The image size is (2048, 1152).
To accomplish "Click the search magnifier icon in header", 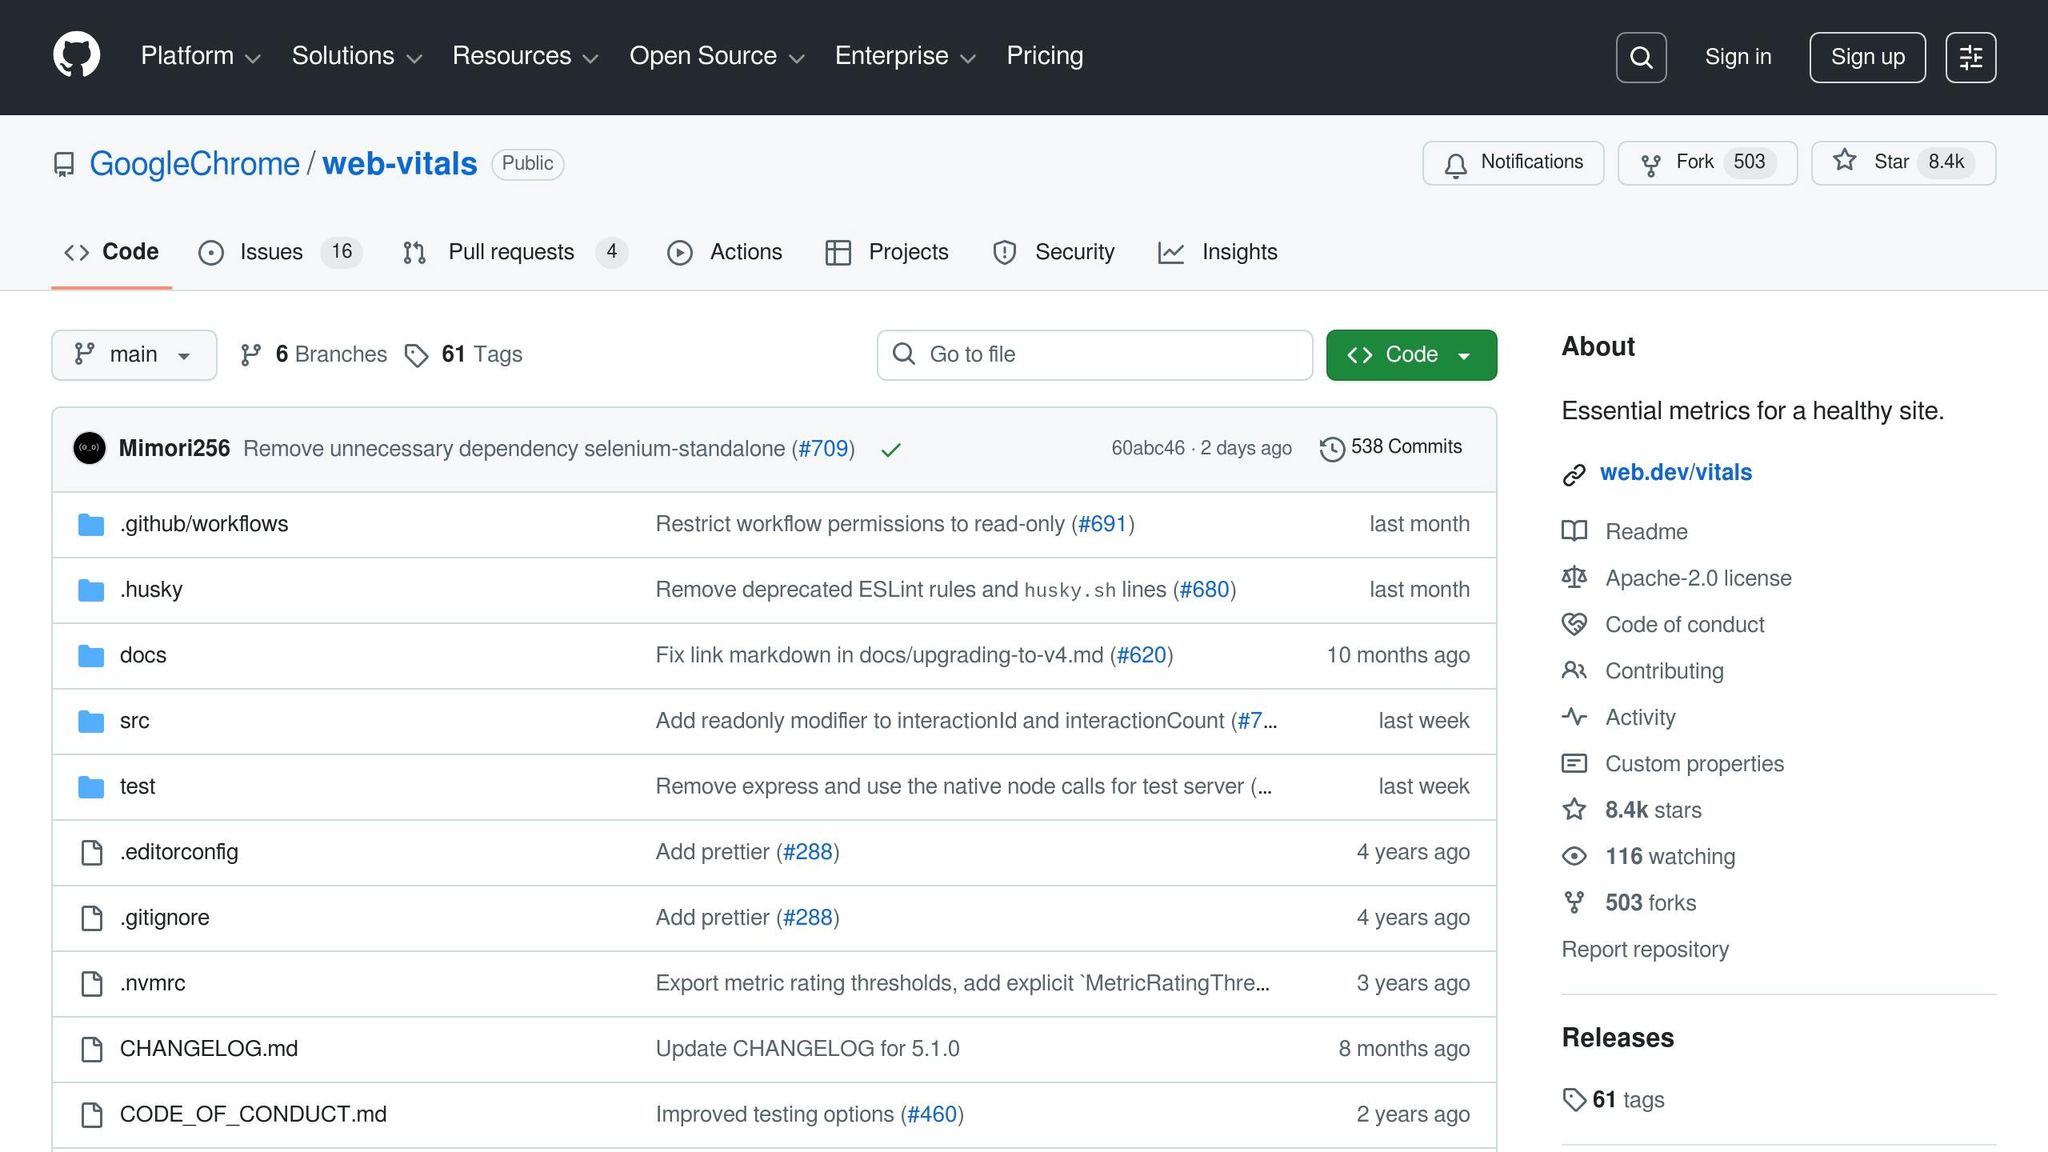I will (1641, 57).
